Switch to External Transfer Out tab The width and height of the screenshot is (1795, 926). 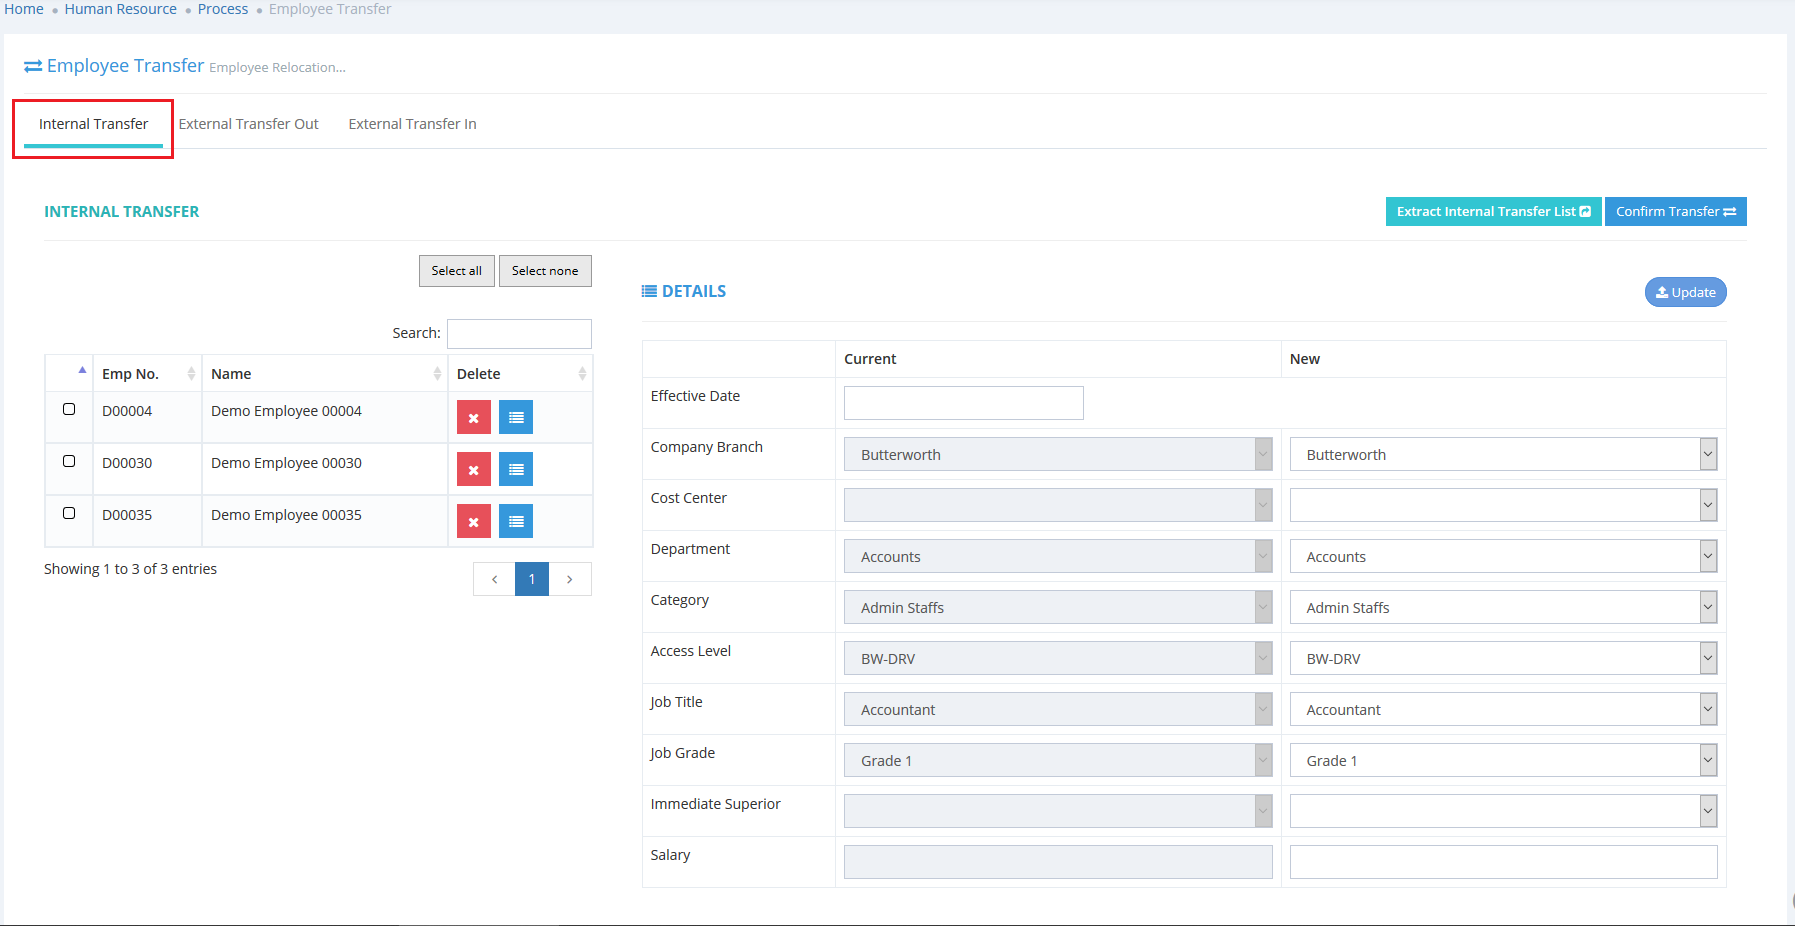(x=248, y=124)
